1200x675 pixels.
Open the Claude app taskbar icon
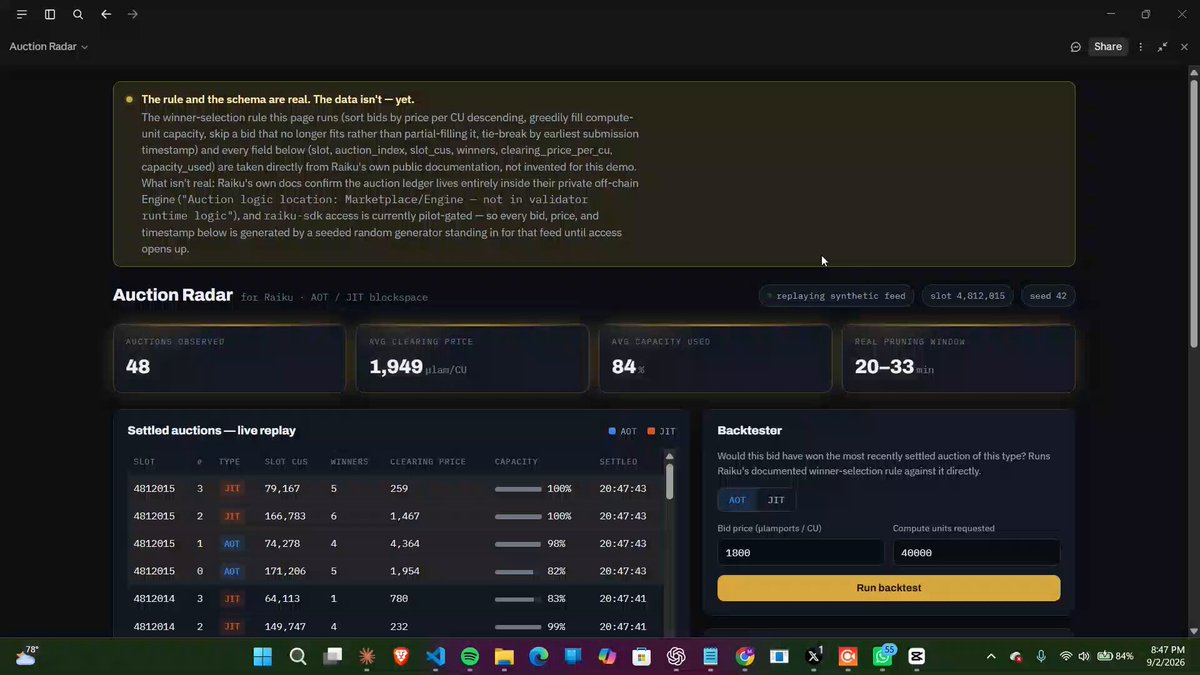[367, 657]
